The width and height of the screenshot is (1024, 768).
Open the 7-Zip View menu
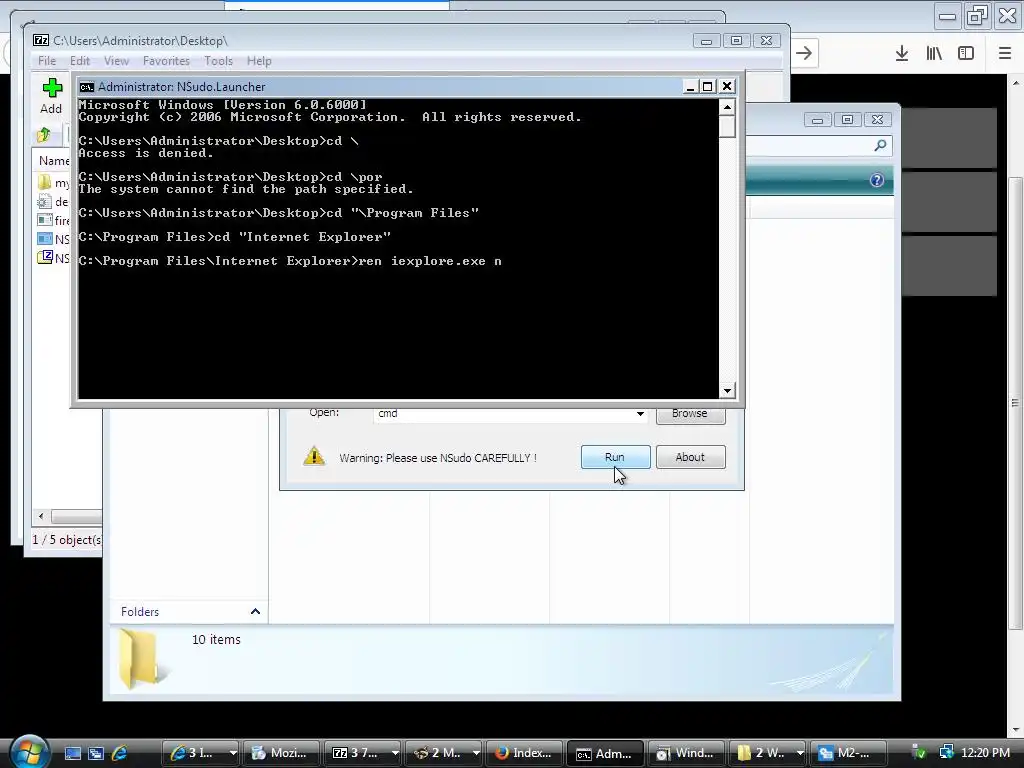(x=116, y=61)
